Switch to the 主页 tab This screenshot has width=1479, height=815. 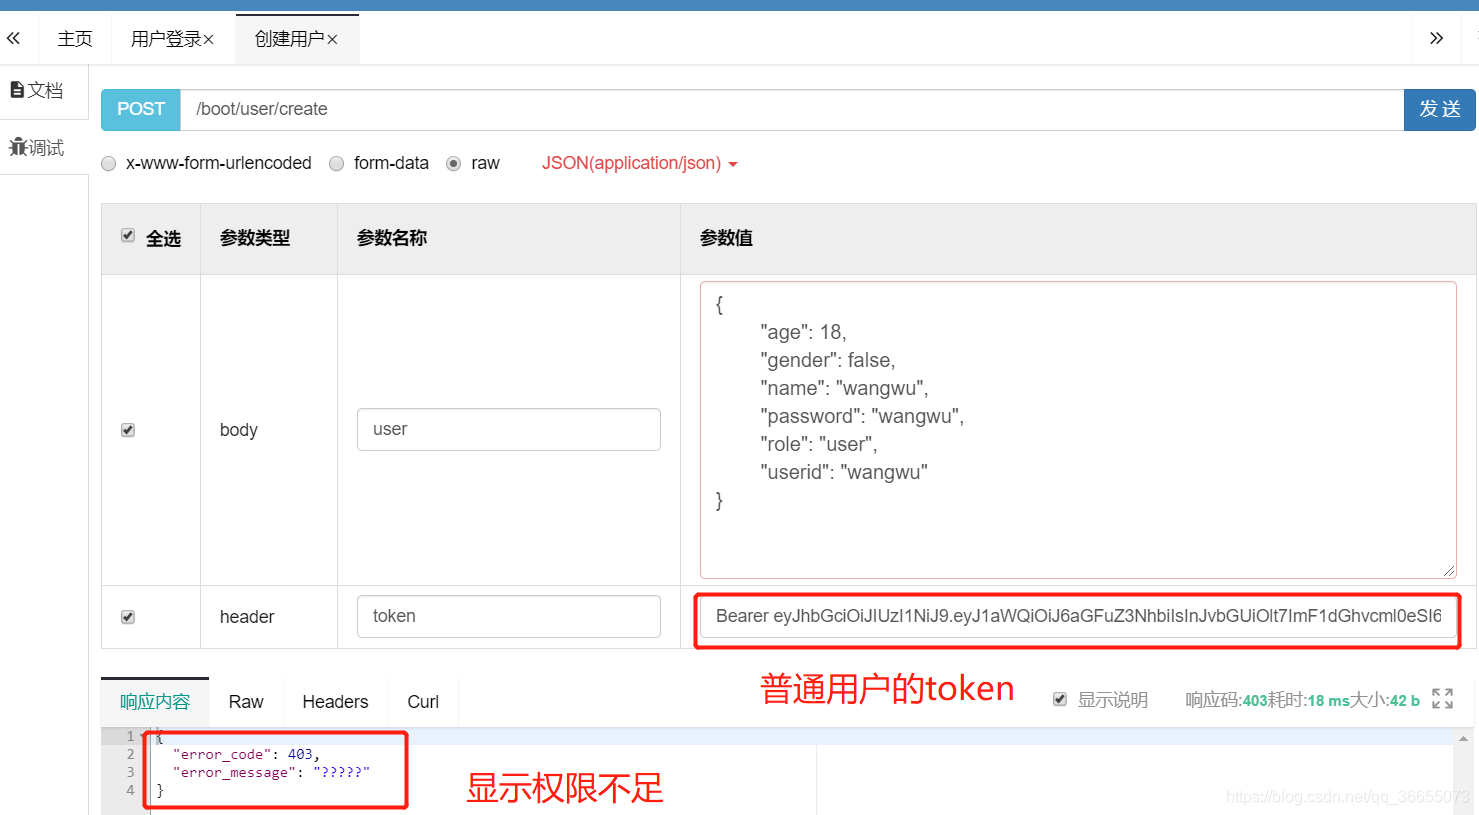click(x=75, y=39)
